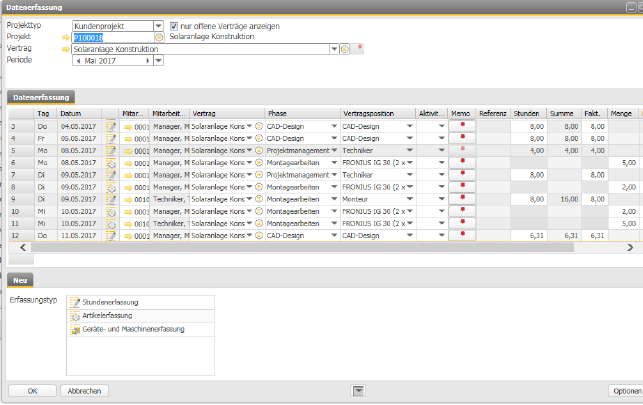The image size is (643, 405).
Task: Click into the Projekt field P100018
Action: (113, 38)
